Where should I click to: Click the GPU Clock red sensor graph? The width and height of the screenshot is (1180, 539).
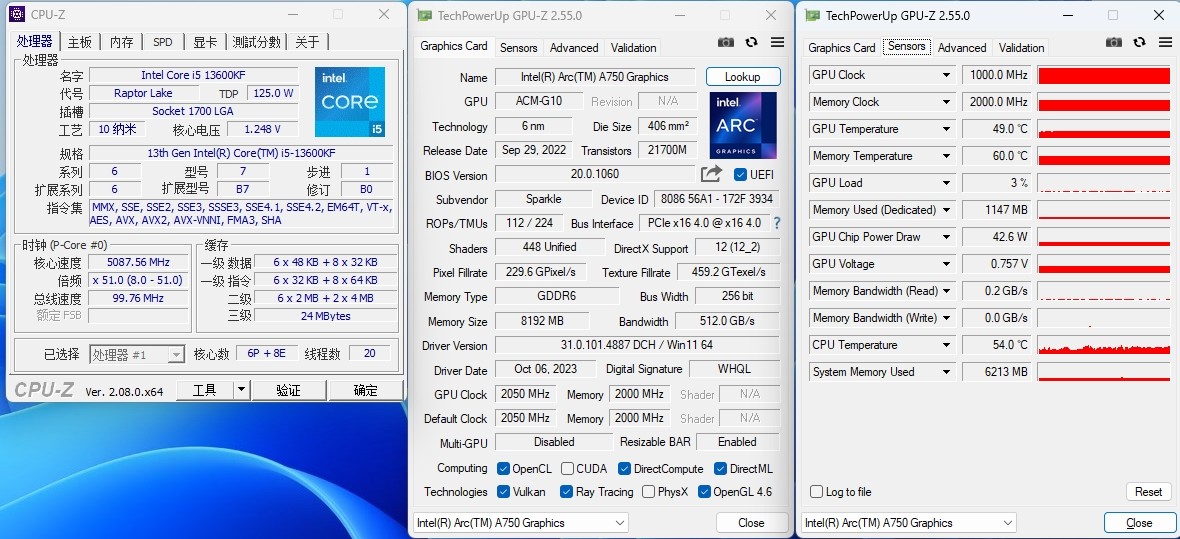coord(1105,75)
